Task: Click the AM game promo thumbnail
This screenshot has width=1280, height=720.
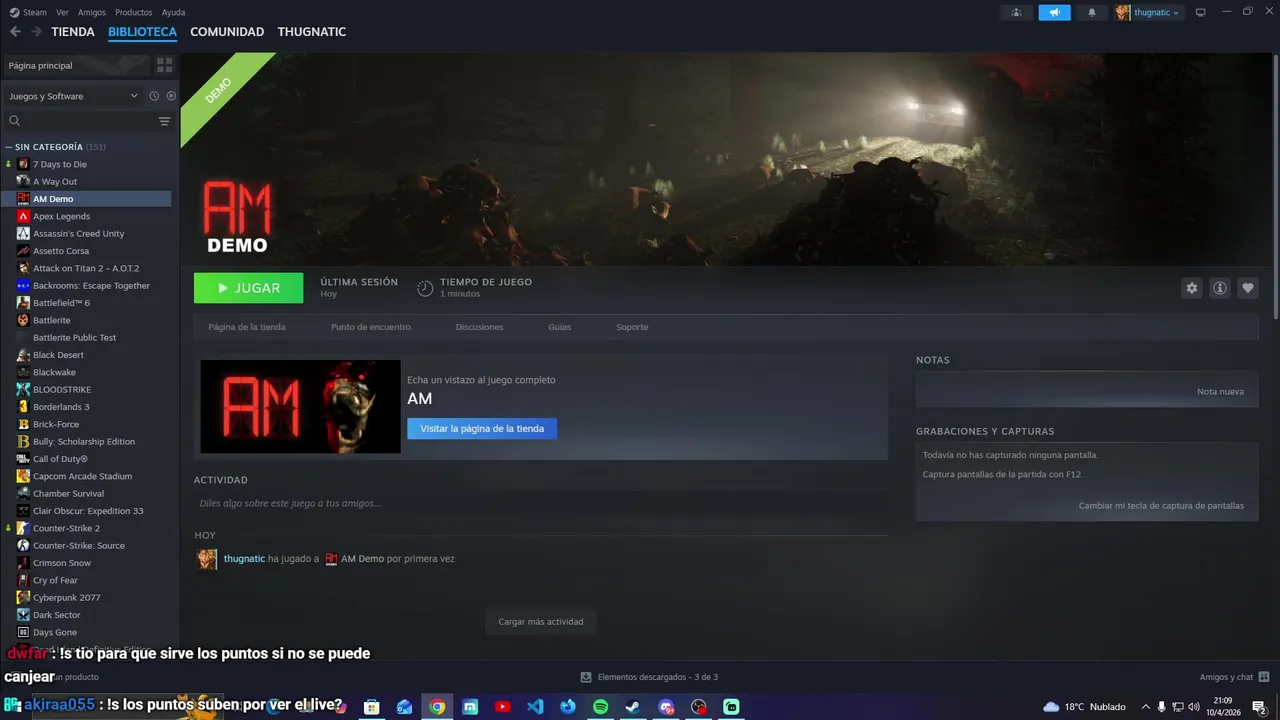Action: 300,407
